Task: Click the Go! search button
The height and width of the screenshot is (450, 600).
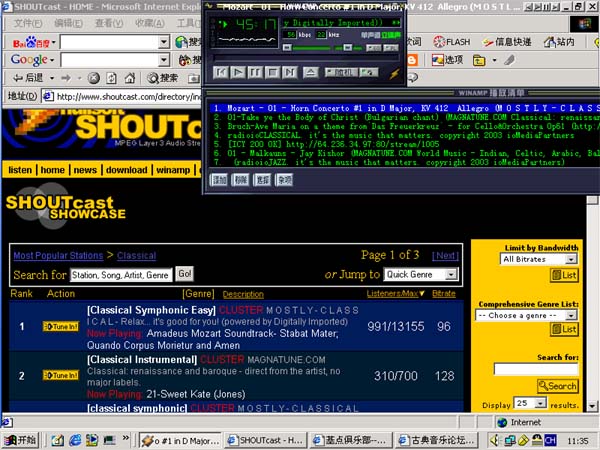Action: coord(185,274)
